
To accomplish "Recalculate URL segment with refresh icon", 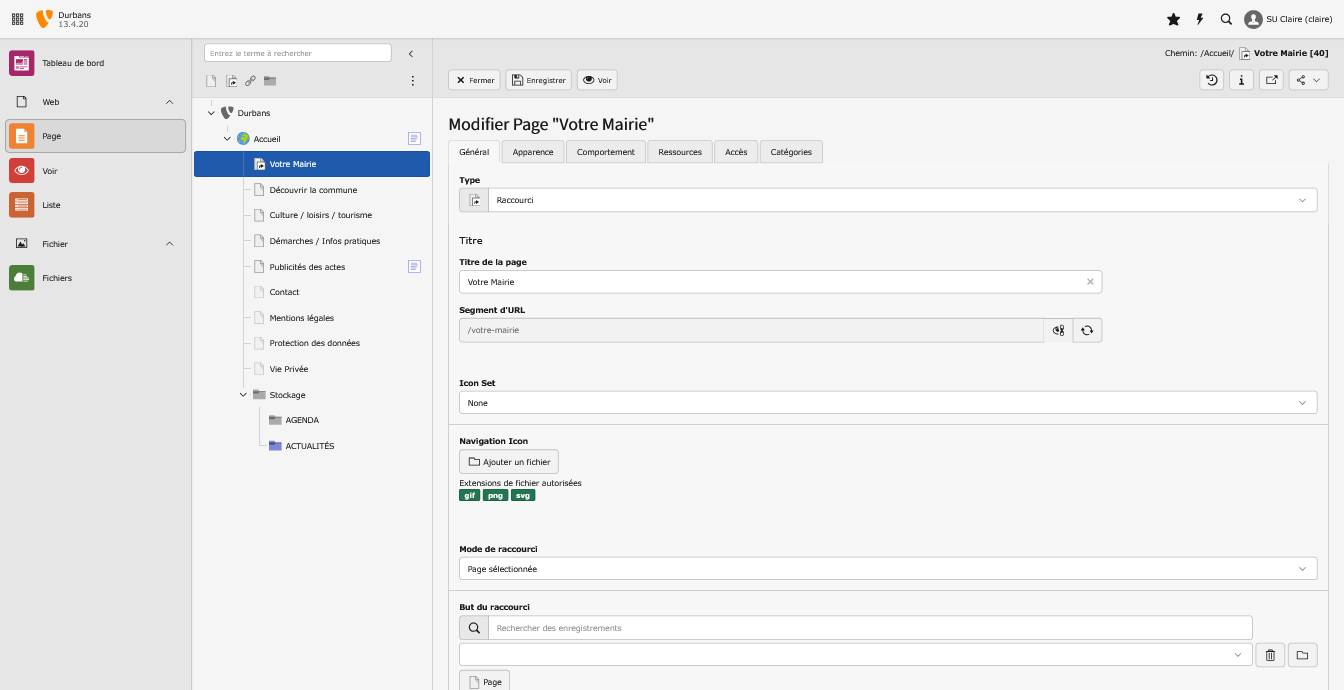I will pyautogui.click(x=1087, y=330).
